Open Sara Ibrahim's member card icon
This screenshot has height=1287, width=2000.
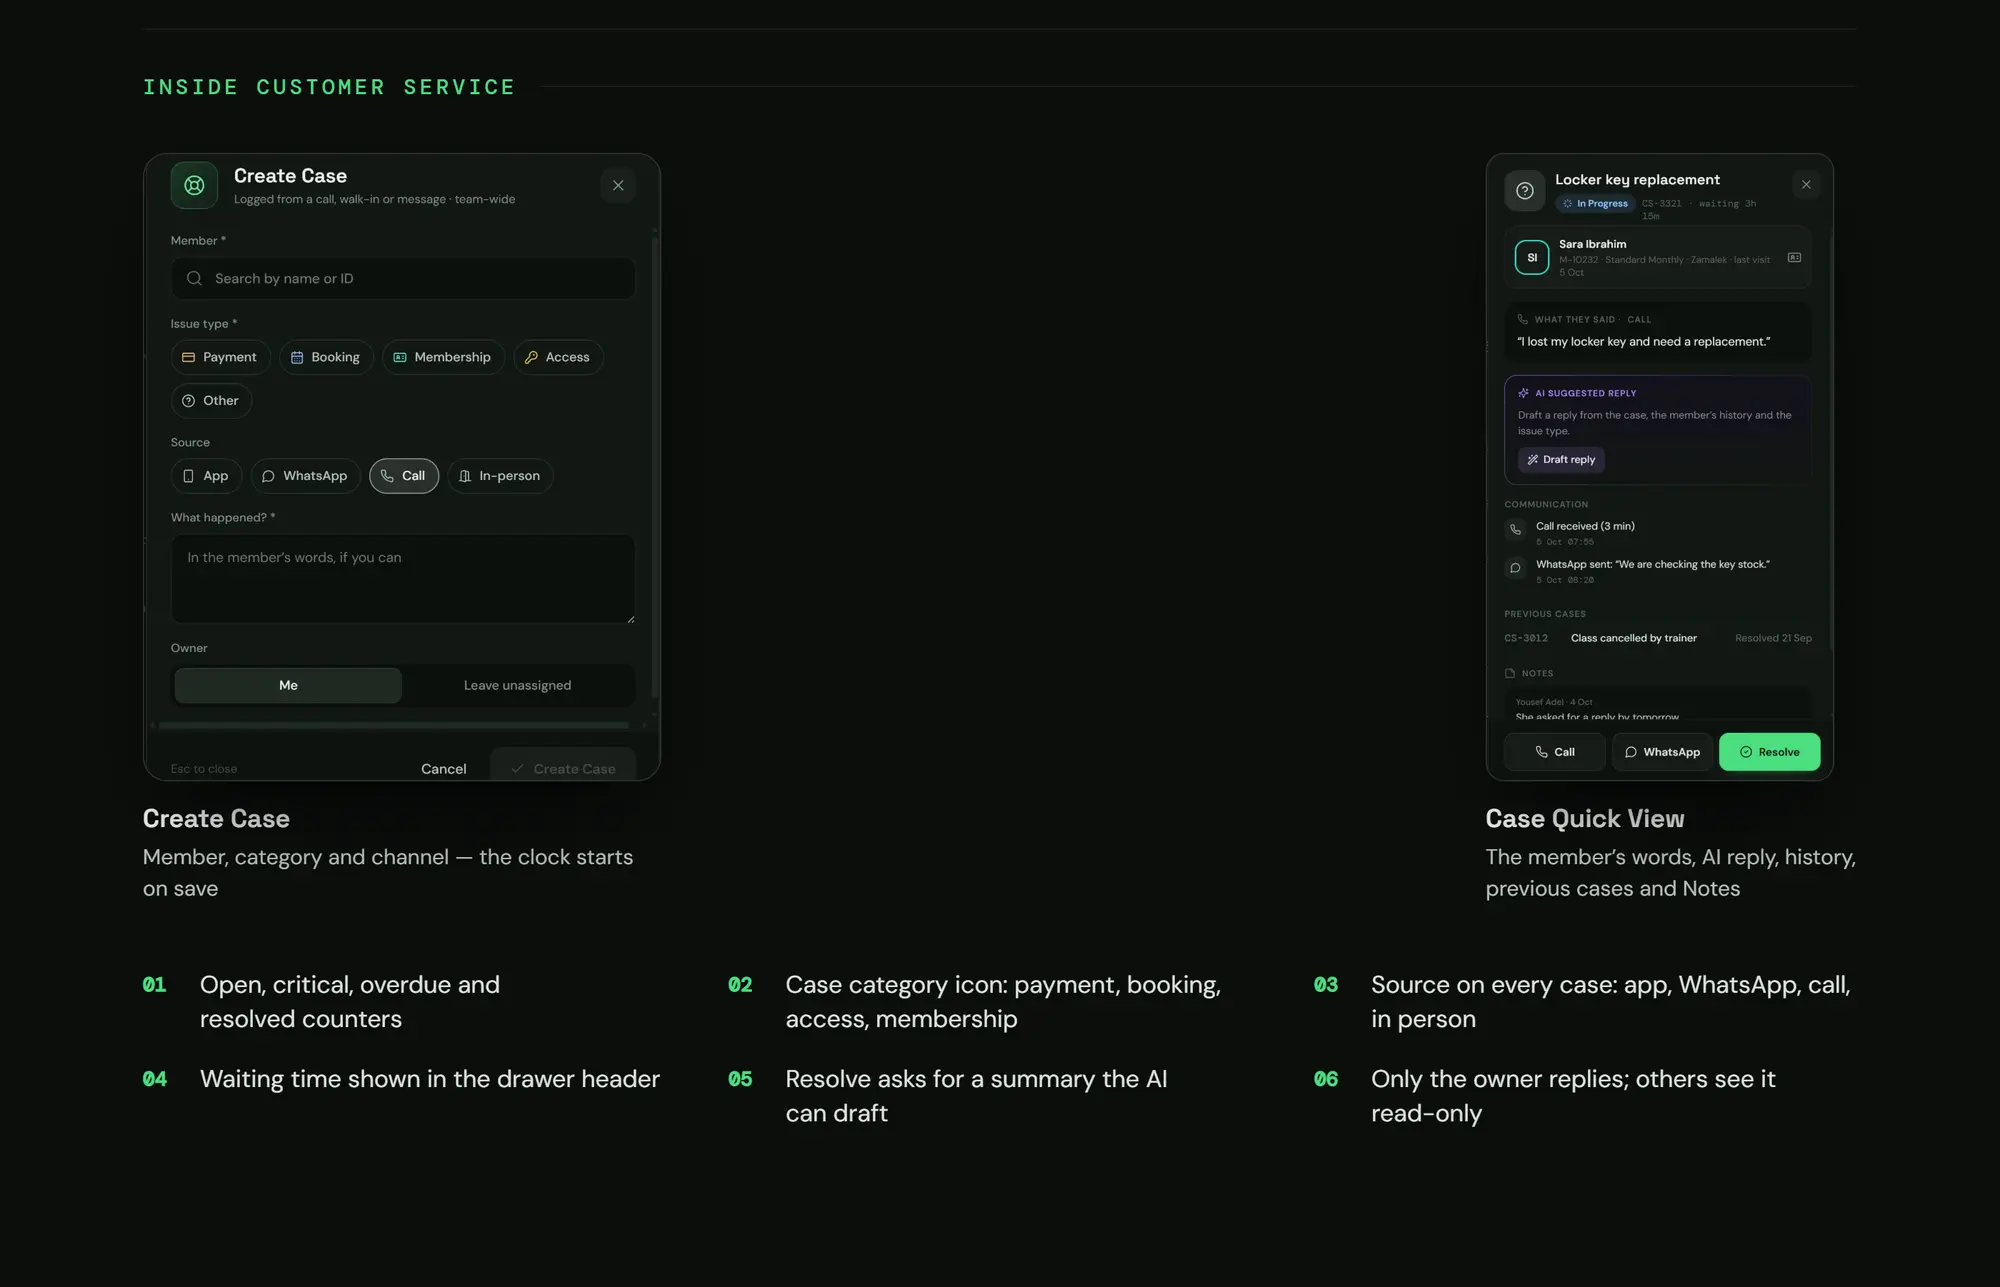(x=1795, y=257)
